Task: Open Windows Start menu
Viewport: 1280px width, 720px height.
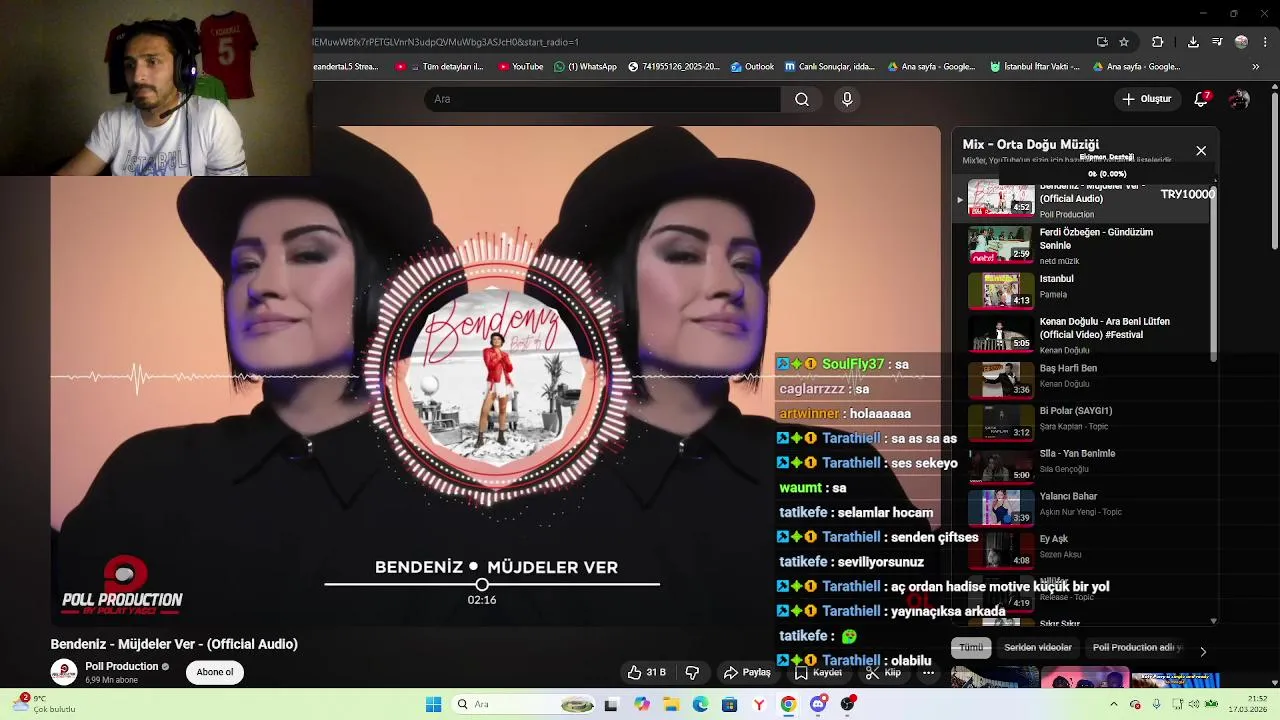Action: (433, 704)
